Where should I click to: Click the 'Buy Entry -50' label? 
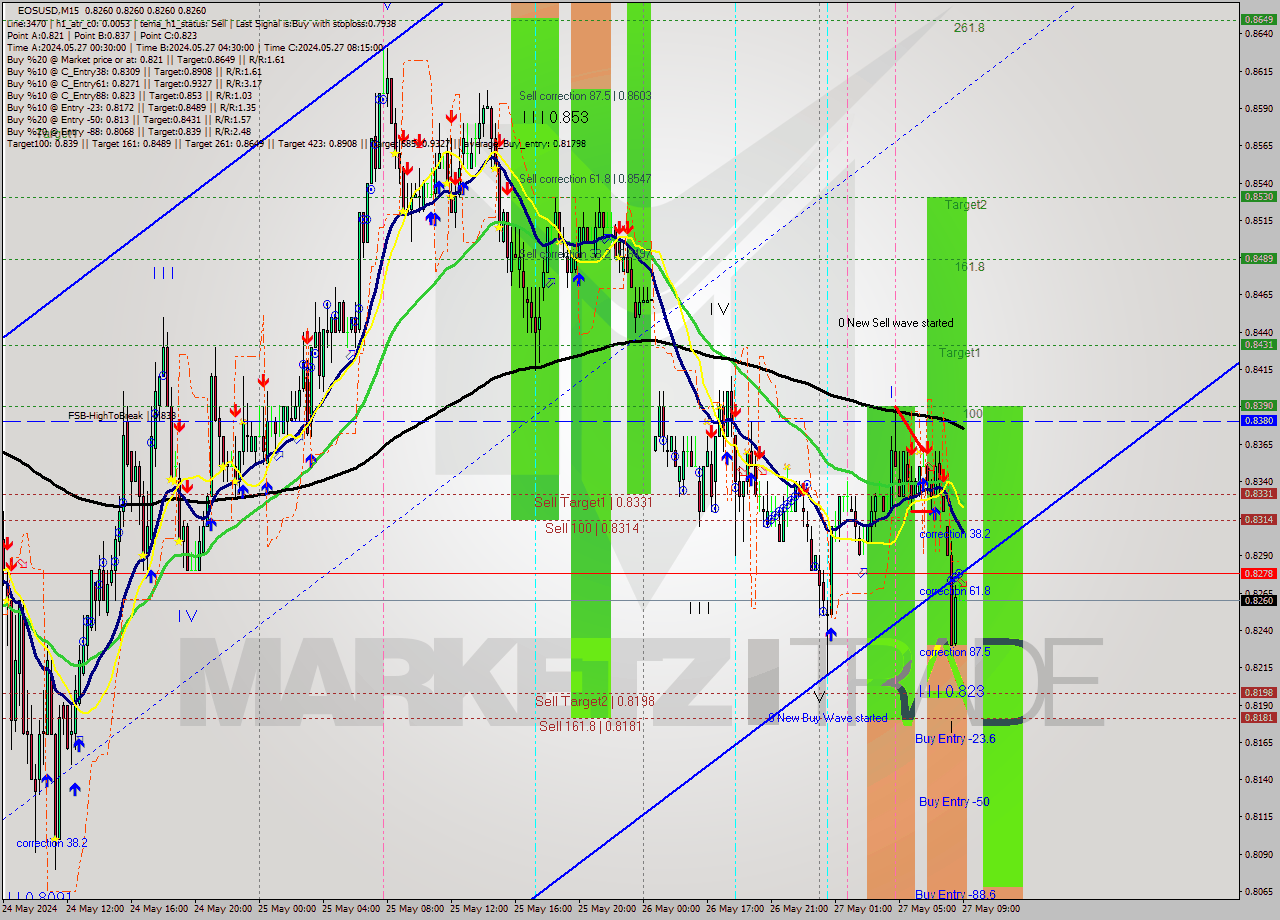(x=954, y=802)
